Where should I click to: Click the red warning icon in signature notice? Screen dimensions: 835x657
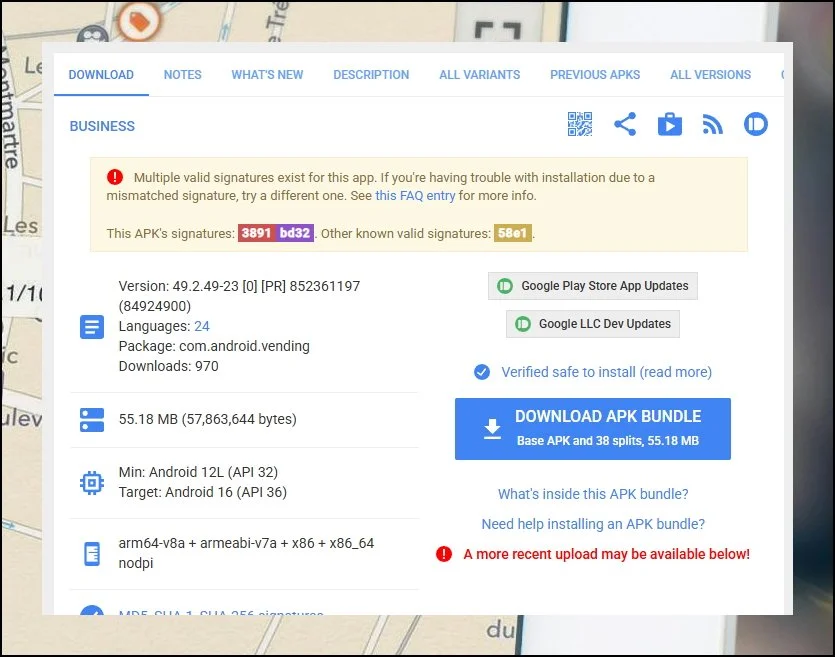click(x=115, y=177)
